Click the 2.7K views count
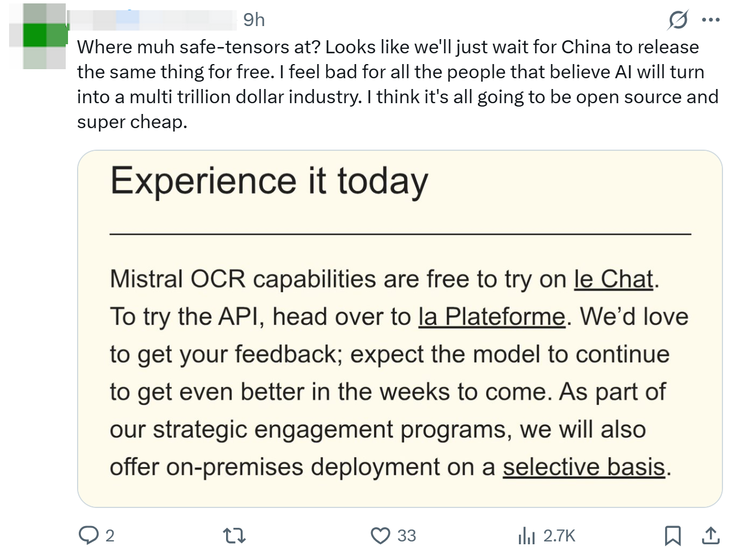 click(558, 536)
